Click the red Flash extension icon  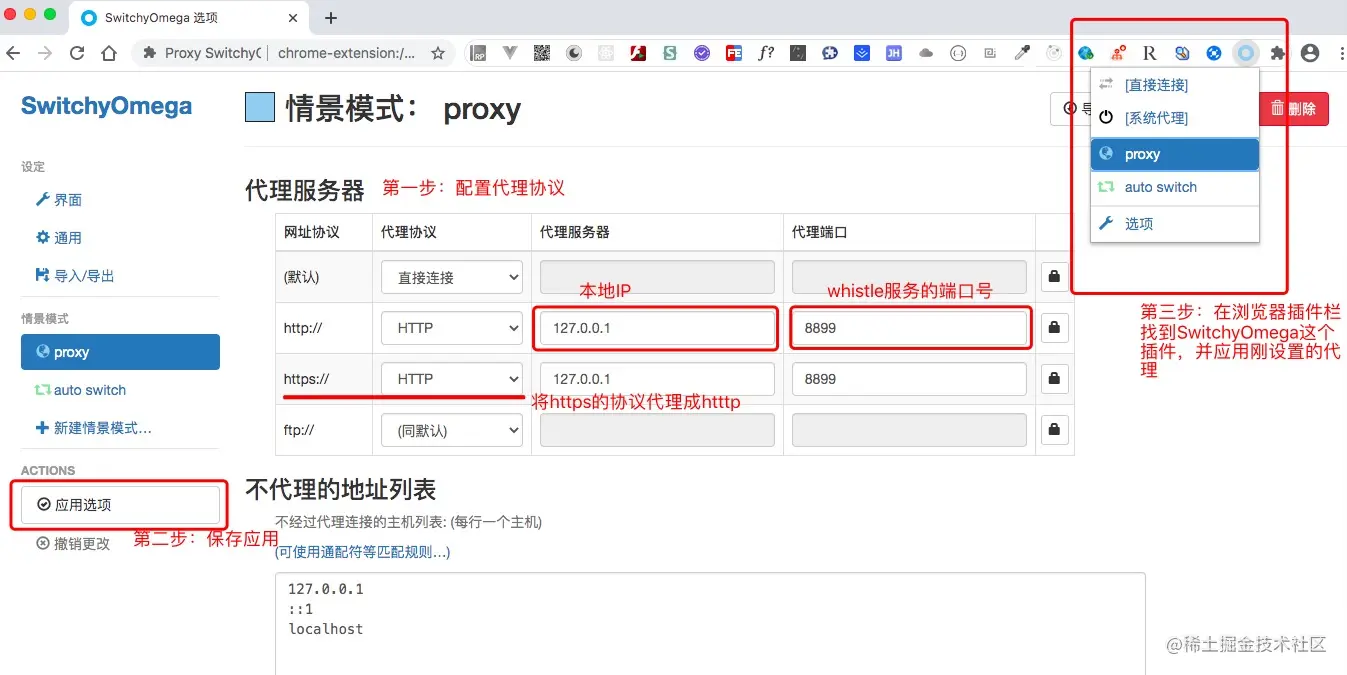(x=638, y=53)
